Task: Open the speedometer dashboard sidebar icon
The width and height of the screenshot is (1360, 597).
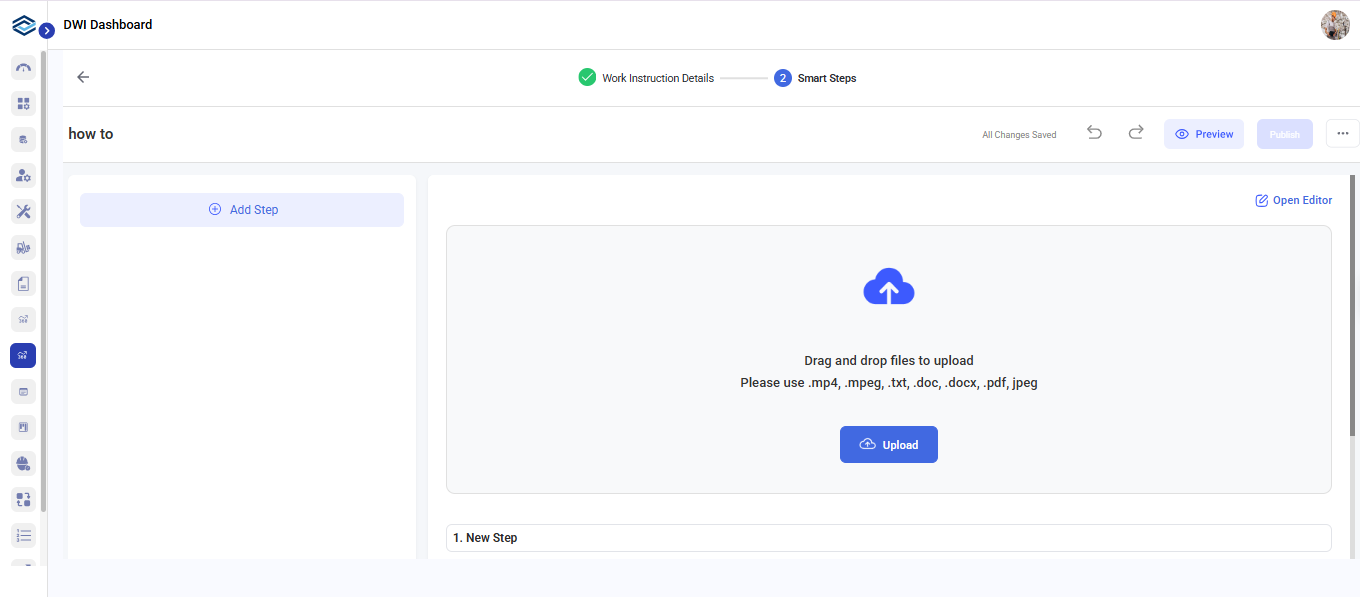Action: click(x=23, y=67)
